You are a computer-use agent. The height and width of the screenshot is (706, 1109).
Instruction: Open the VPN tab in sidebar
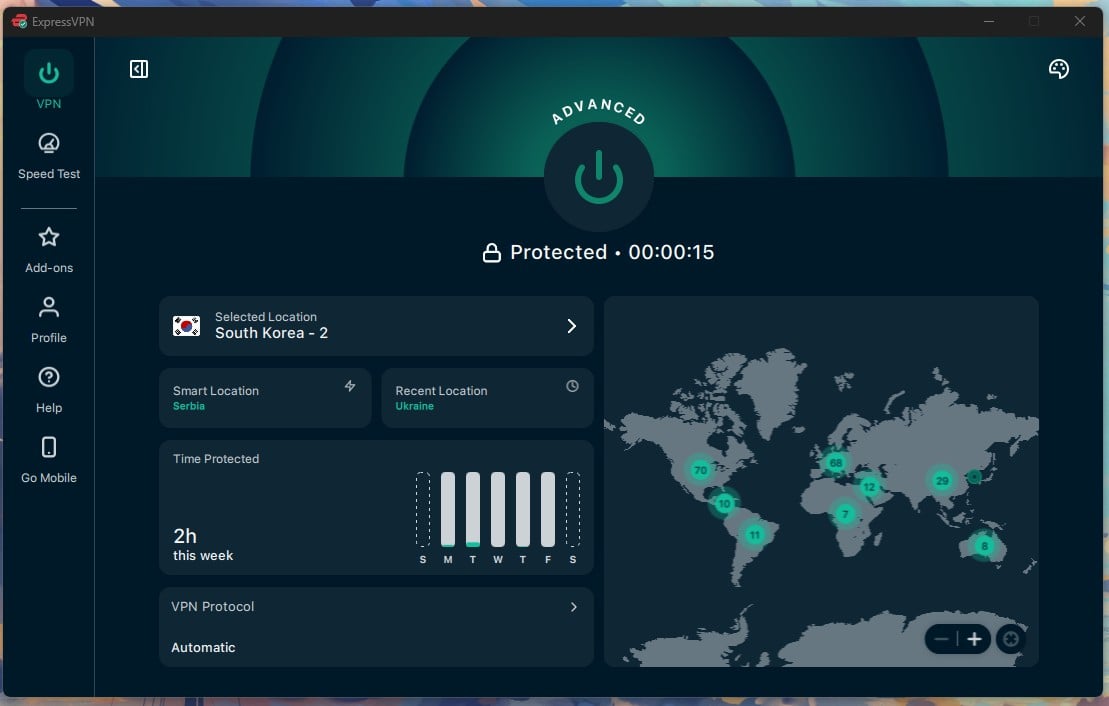coord(49,81)
